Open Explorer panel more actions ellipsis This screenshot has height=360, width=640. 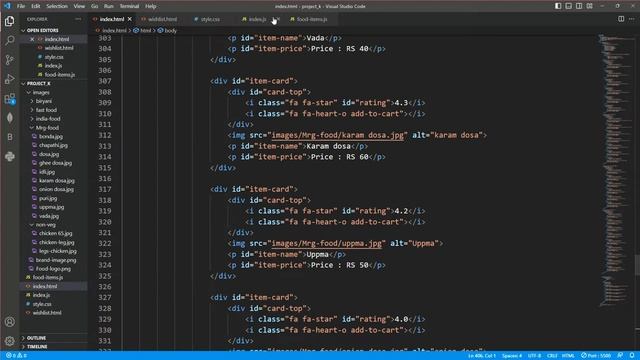point(78,19)
